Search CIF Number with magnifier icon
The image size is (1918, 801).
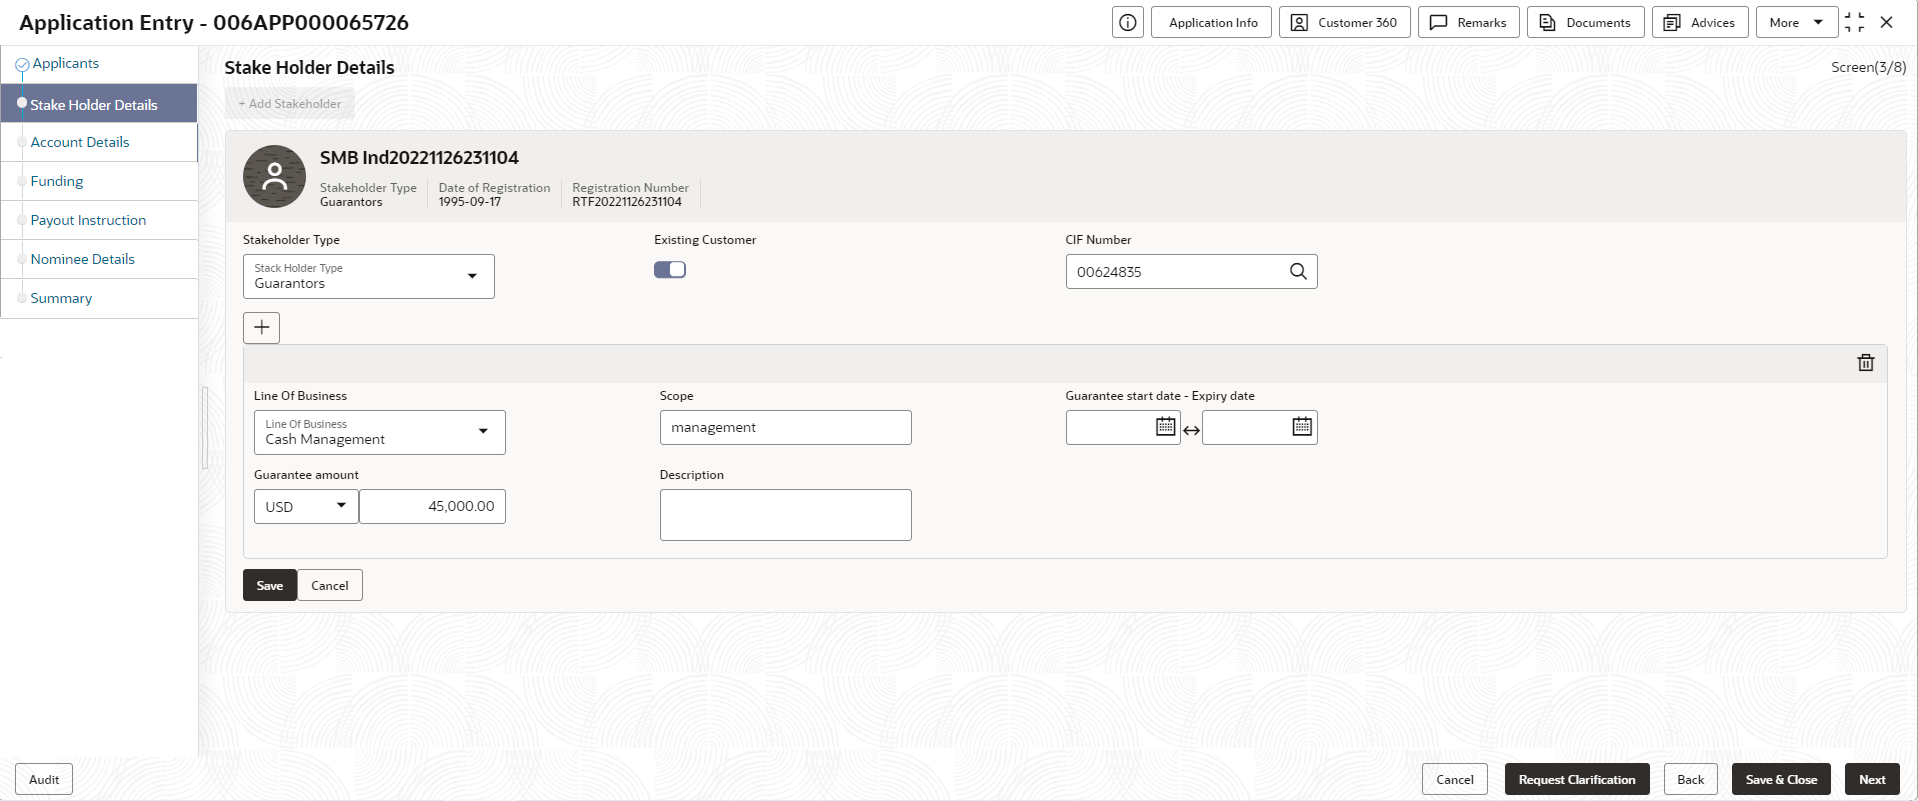(1298, 271)
